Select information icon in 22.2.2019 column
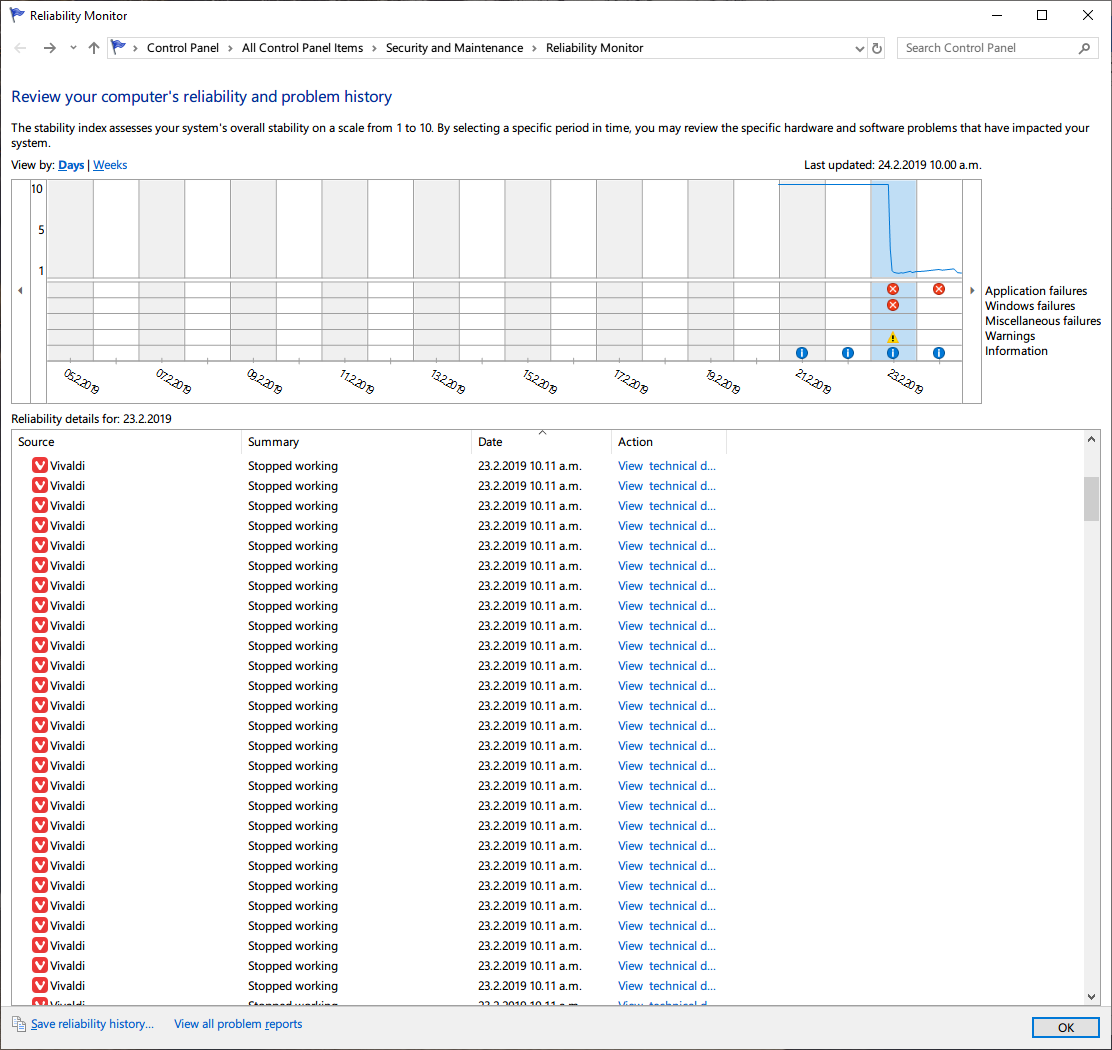This screenshot has width=1112, height=1050. pyautogui.click(x=847, y=352)
